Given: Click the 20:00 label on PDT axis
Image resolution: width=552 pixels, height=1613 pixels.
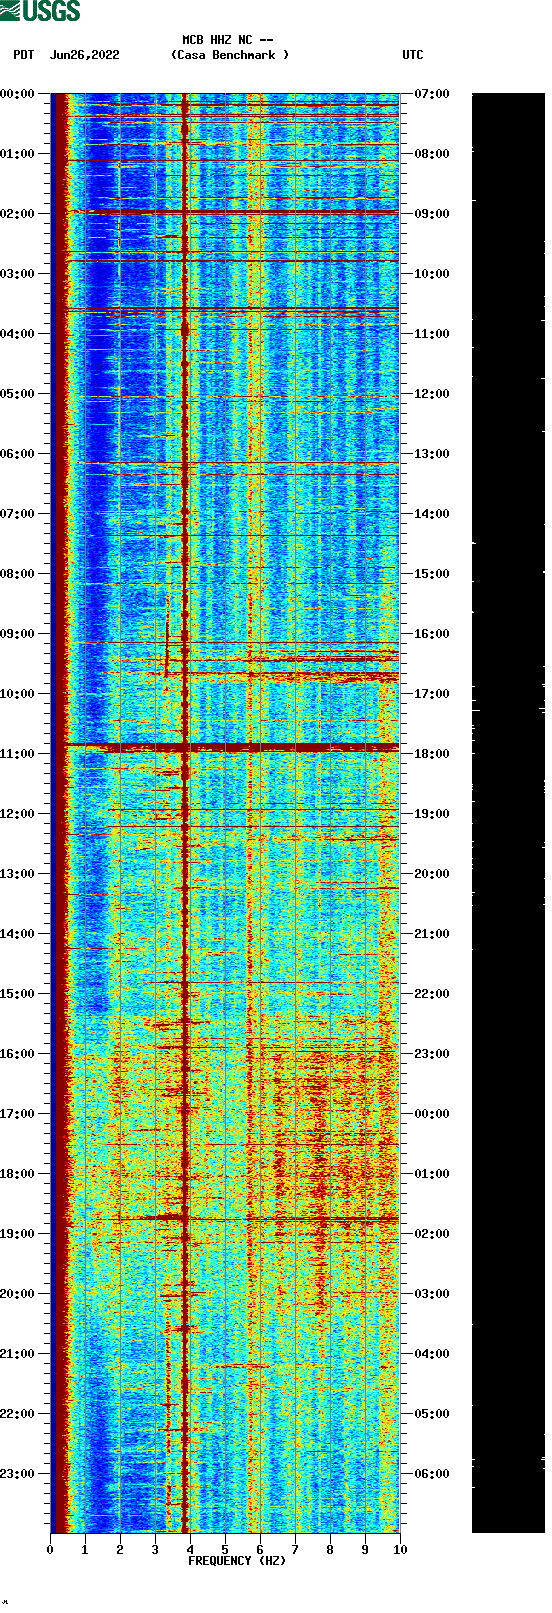Looking at the screenshot, I should [x=18, y=1294].
